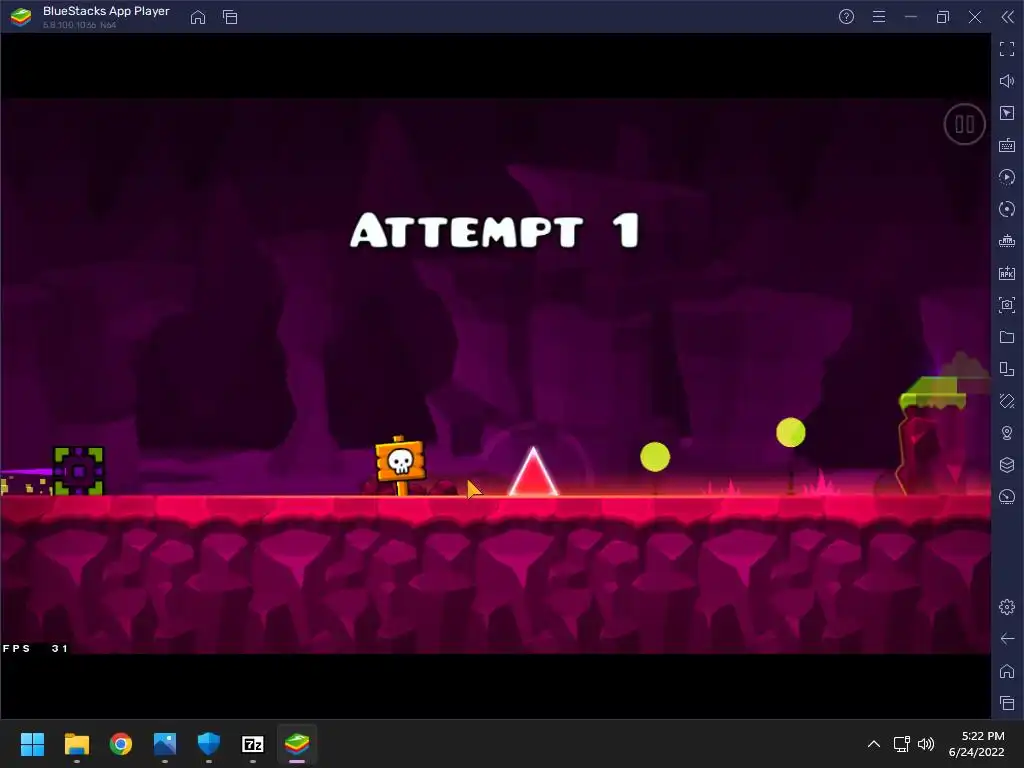The width and height of the screenshot is (1024, 768).
Task: Open BlueStacks settings gear
Action: pyautogui.click(x=1006, y=607)
